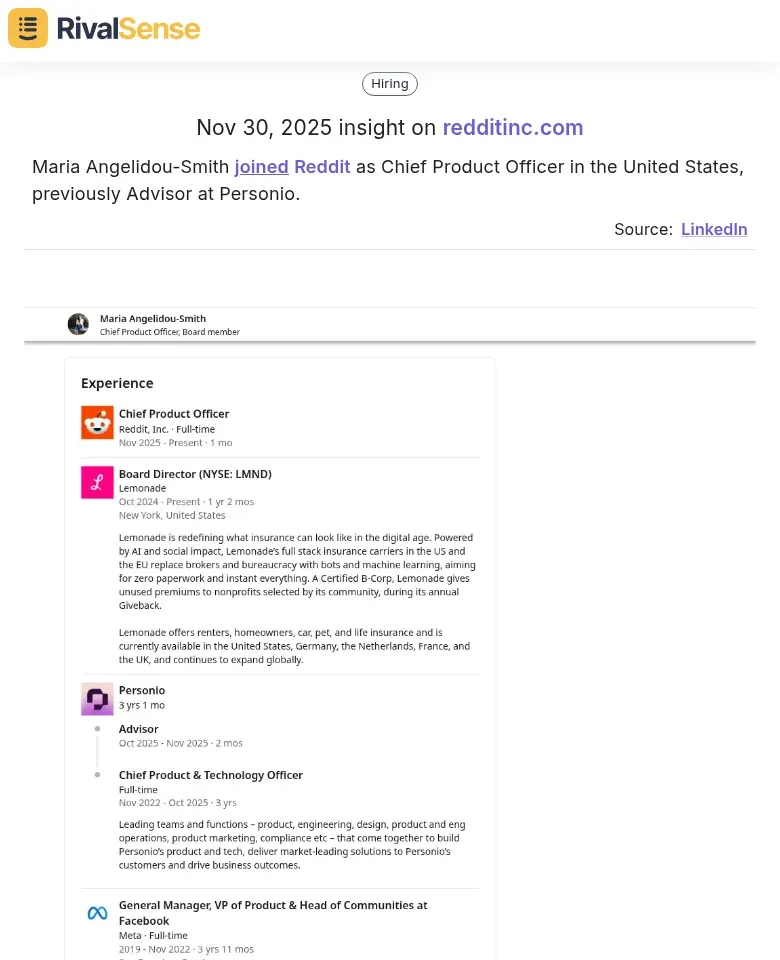The width and height of the screenshot is (780, 960).
Task: Click the Reddit hyperlink in the insight text
Action: 322,167
